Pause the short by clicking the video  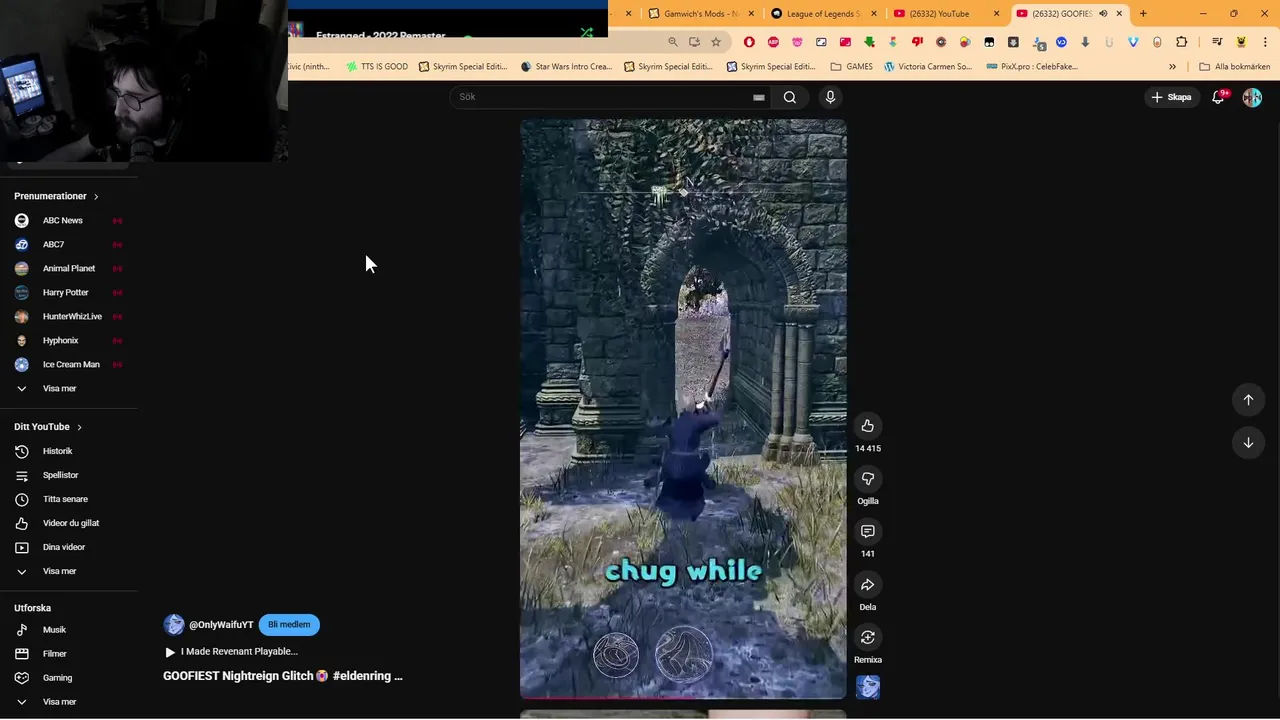coord(683,409)
